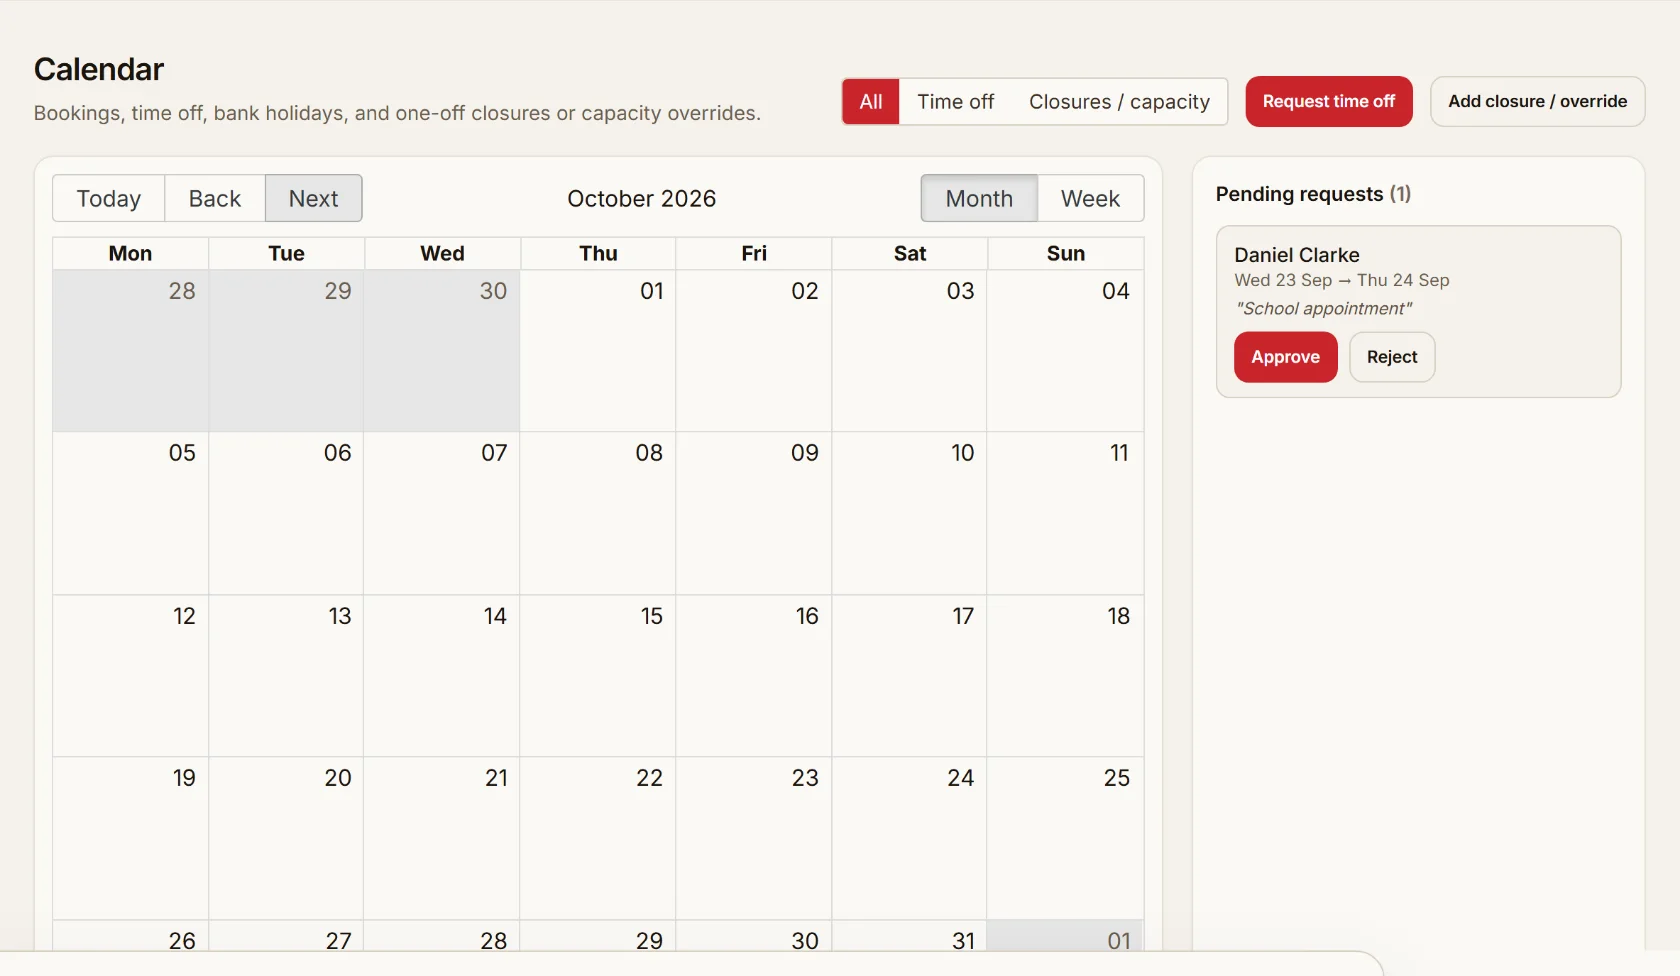
Task: Select date 15 October
Action: click(x=652, y=616)
